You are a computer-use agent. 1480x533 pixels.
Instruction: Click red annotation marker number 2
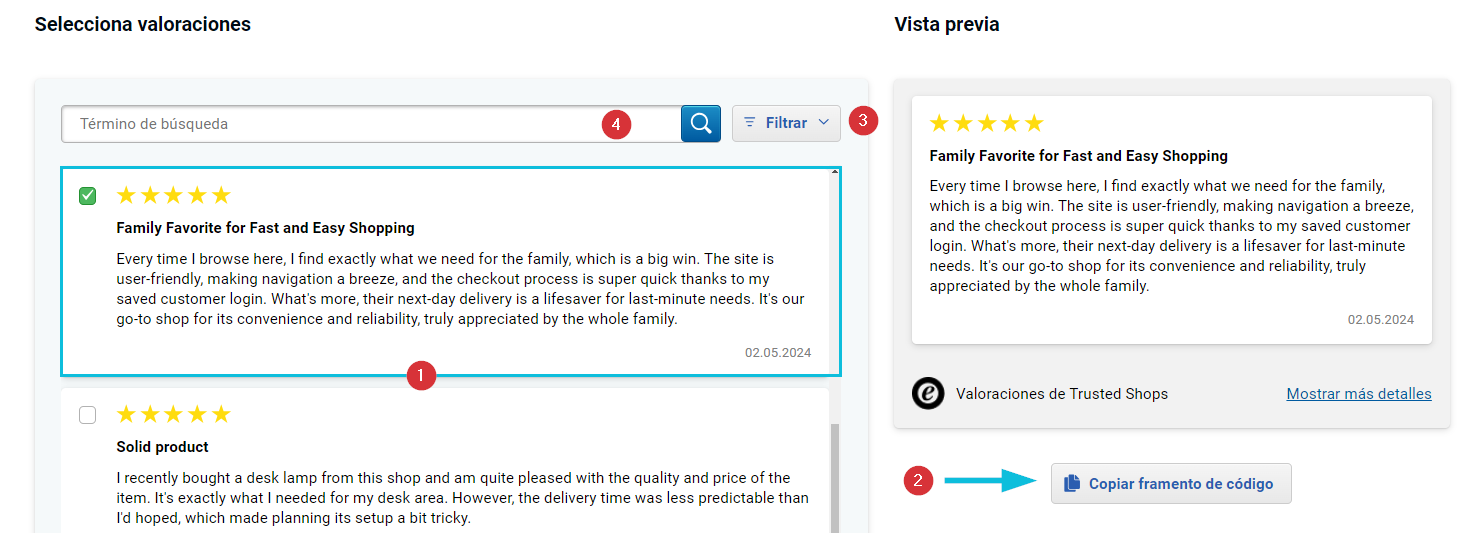pos(919,481)
